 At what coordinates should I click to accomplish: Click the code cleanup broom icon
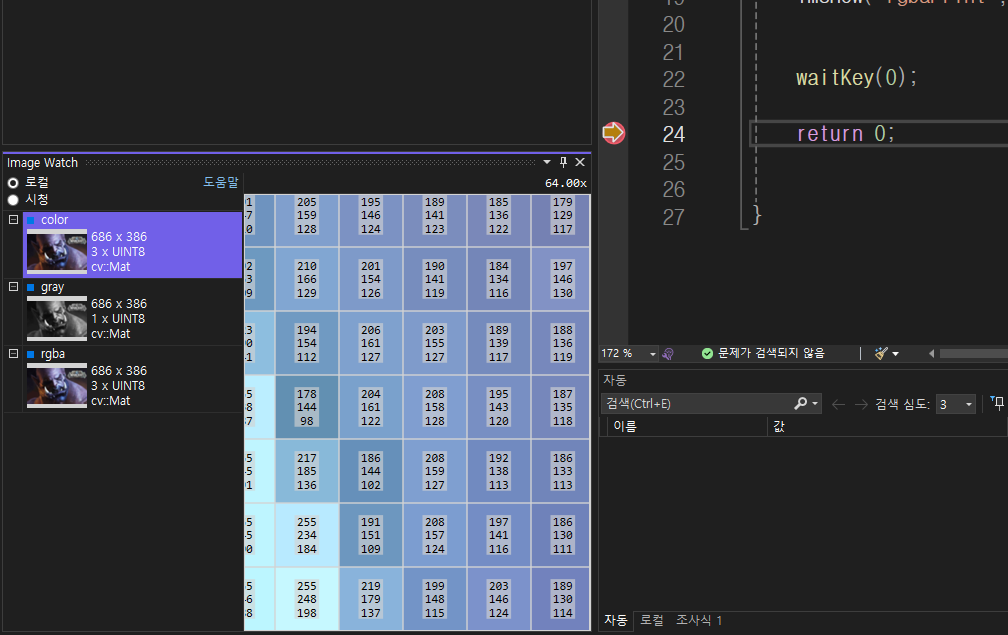point(881,353)
